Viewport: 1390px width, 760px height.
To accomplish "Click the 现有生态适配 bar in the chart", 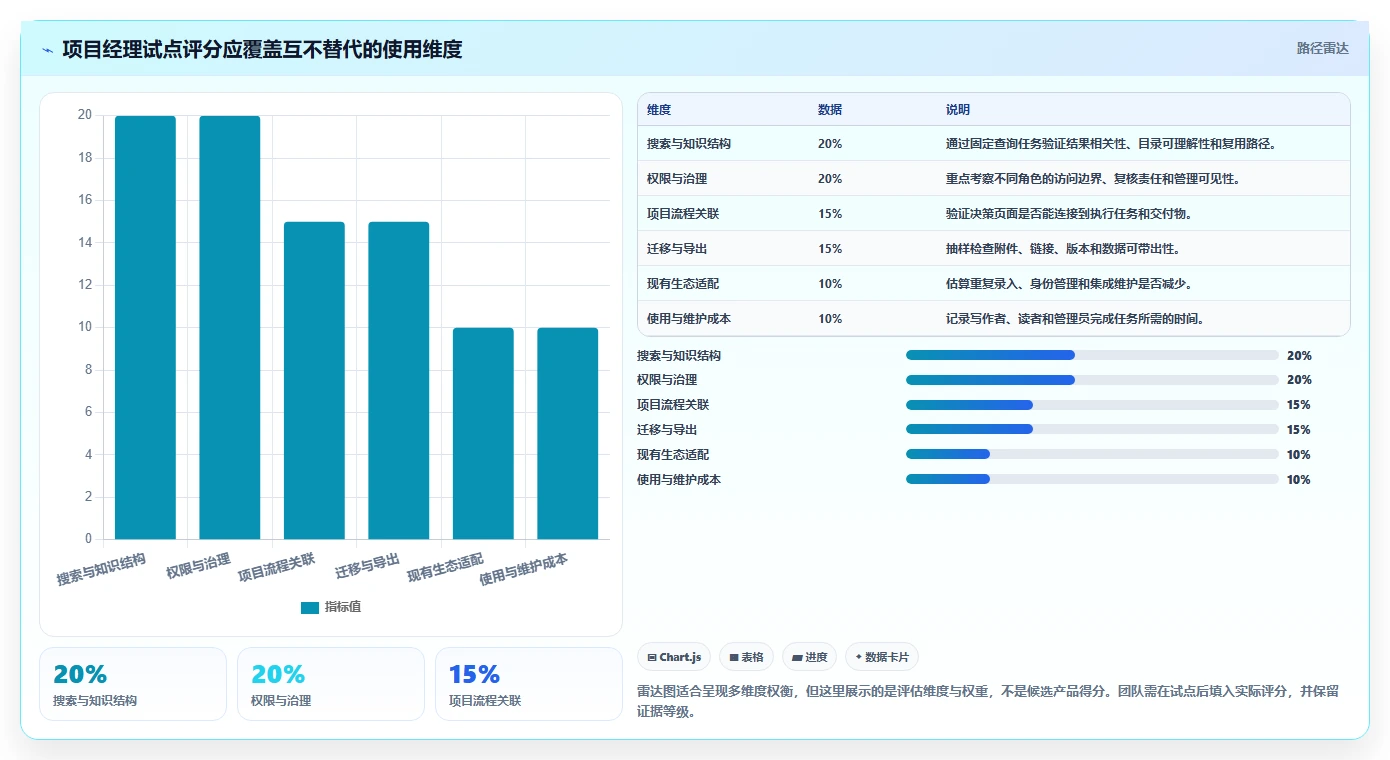I will coord(483,434).
